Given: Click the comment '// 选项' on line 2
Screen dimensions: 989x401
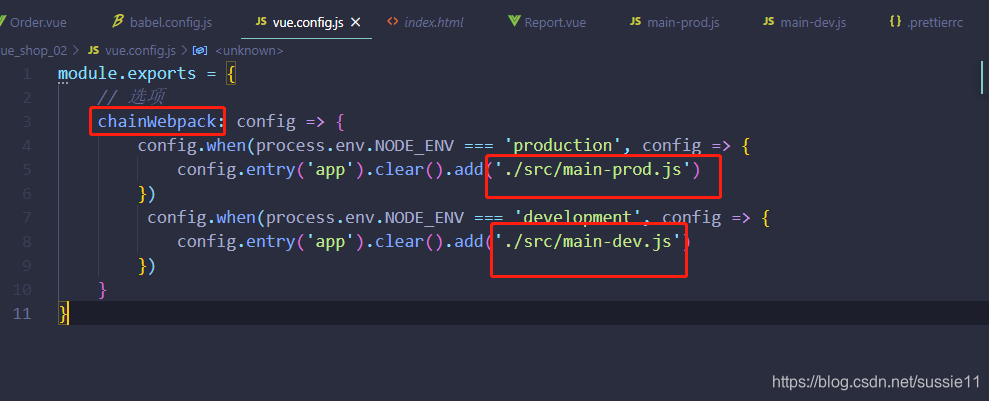Looking at the screenshot, I should 131,97.
